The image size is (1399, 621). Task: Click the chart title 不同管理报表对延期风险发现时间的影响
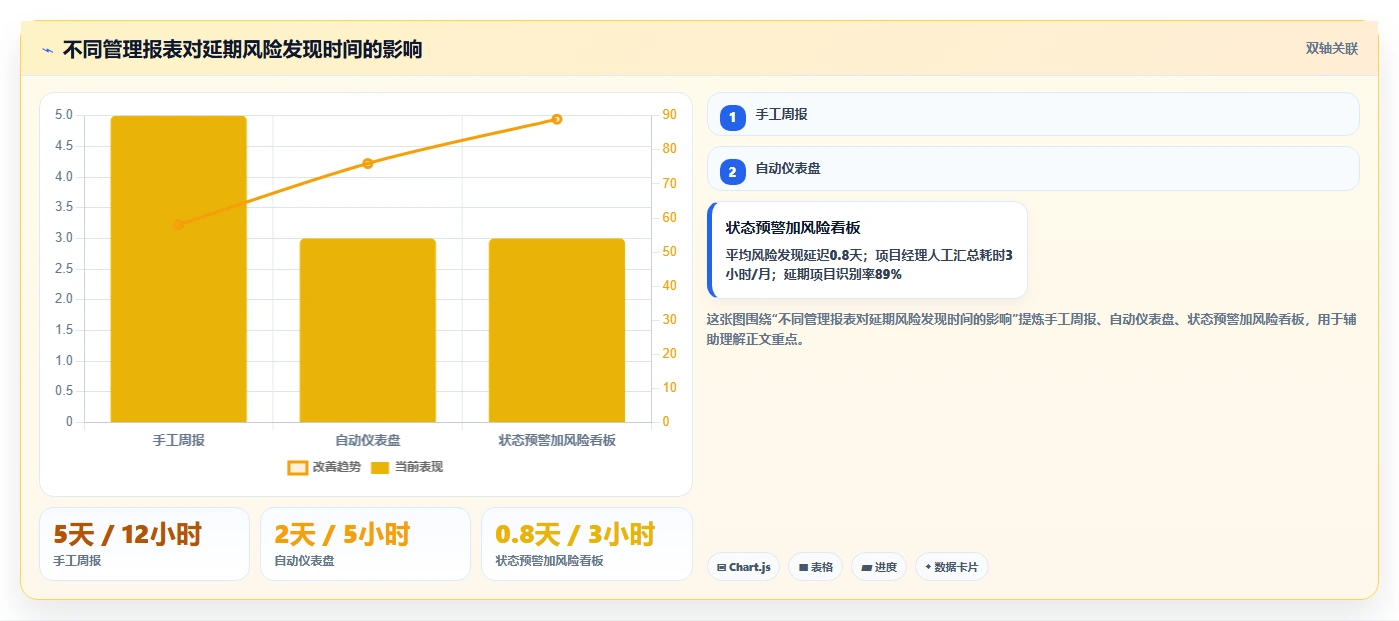coord(242,49)
